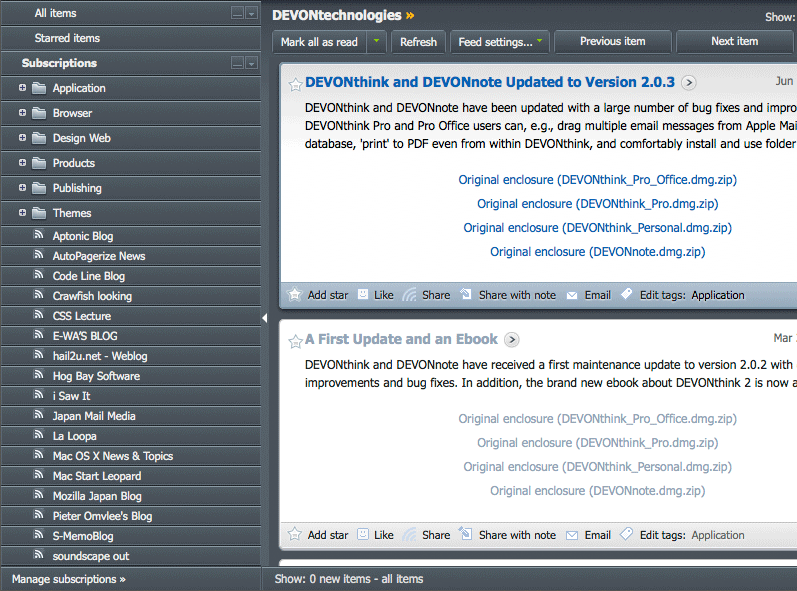Download DEVONthink_Pro_Office.dmg.zip in first article
This screenshot has width=797, height=591.
point(597,180)
